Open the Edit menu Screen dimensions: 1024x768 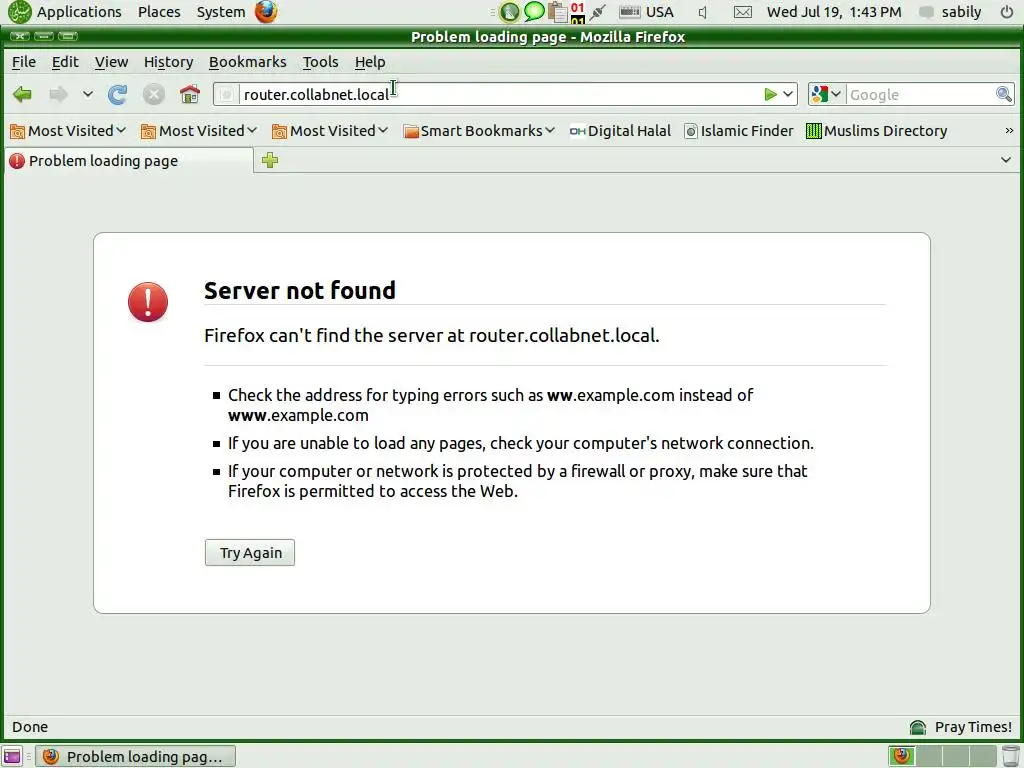pyautogui.click(x=65, y=62)
